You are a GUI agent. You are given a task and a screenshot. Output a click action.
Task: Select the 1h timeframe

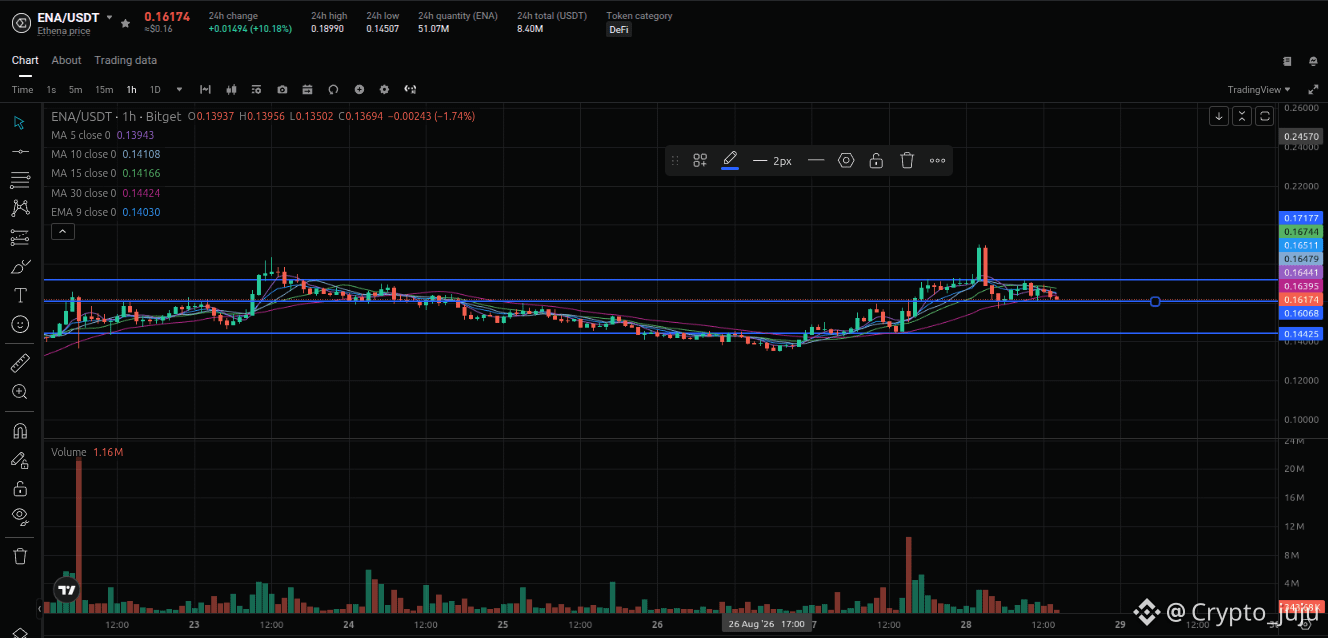(x=131, y=89)
